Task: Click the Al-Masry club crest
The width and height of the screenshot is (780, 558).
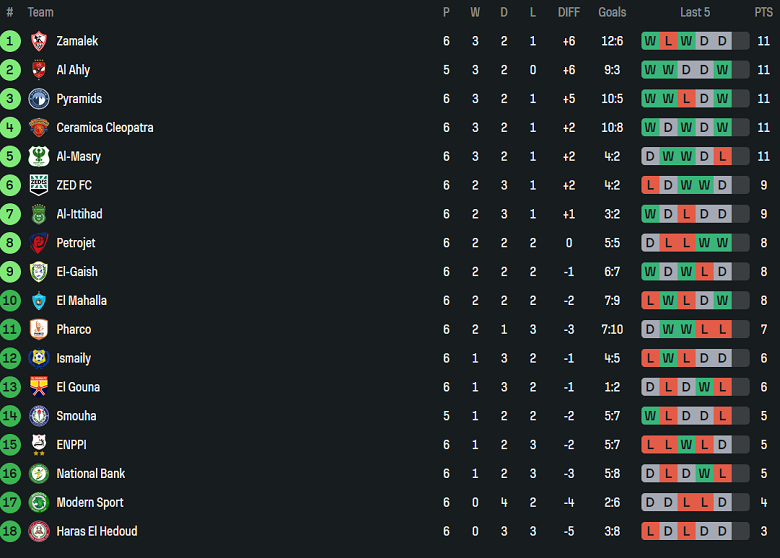Action: tap(39, 157)
